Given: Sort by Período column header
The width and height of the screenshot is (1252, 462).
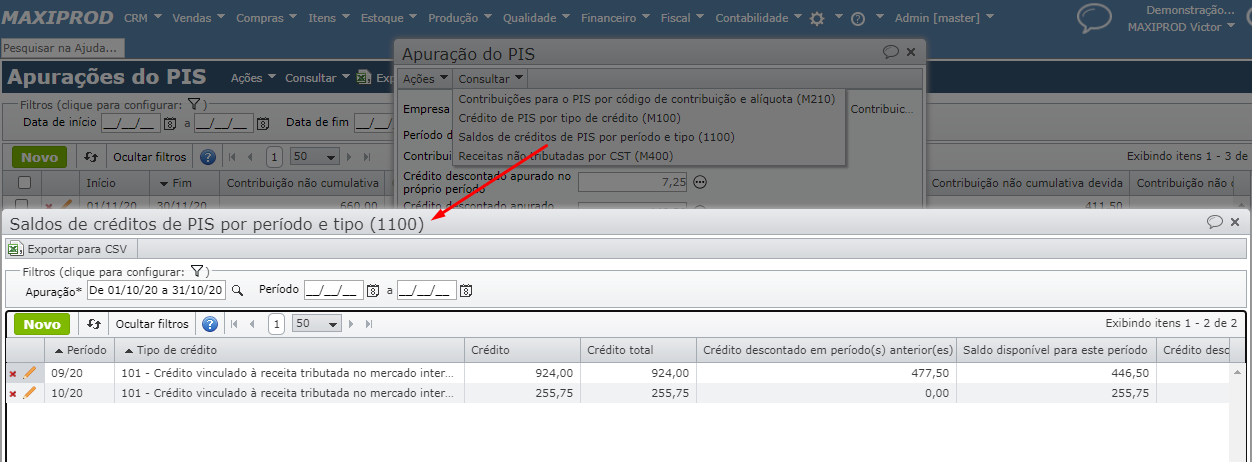Looking at the screenshot, I should [80, 350].
